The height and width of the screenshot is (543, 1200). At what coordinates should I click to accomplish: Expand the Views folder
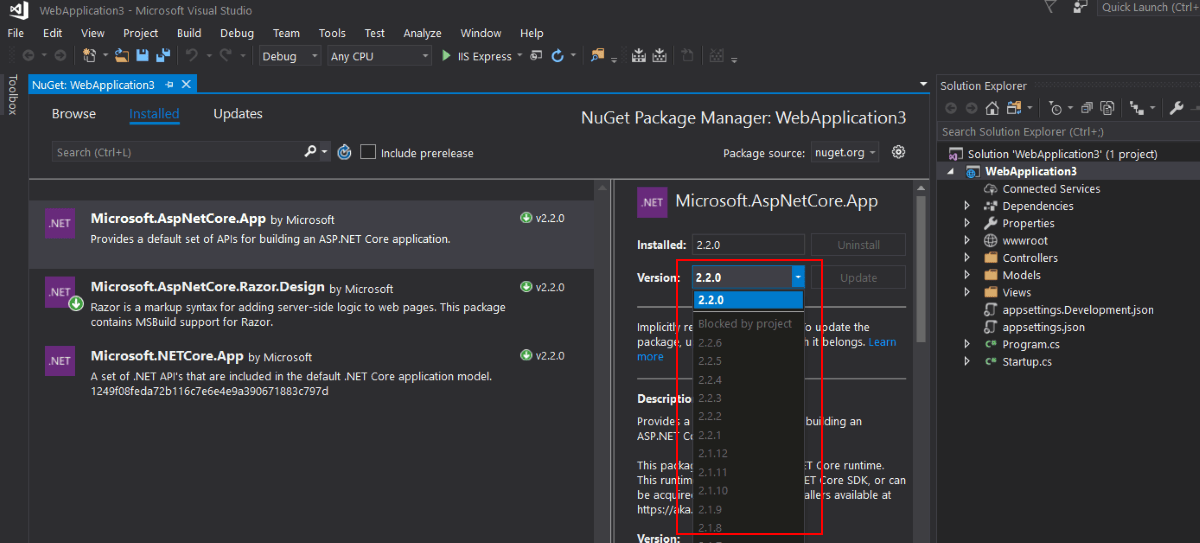pyautogui.click(x=967, y=292)
